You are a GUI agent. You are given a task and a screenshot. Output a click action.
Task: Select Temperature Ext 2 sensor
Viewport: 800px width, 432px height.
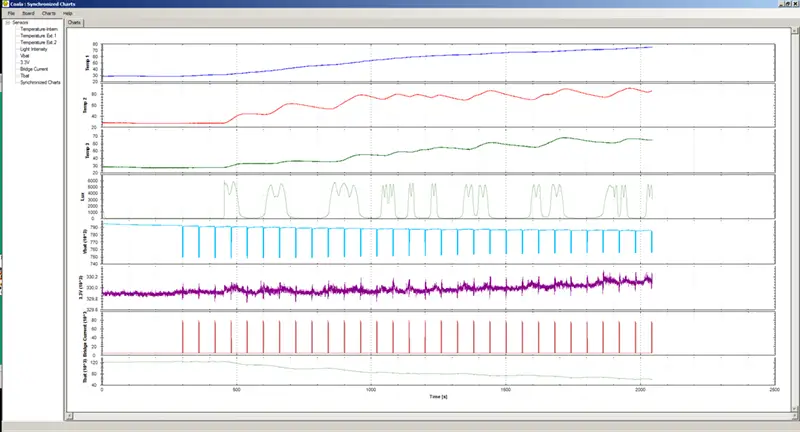pyautogui.click(x=38, y=42)
